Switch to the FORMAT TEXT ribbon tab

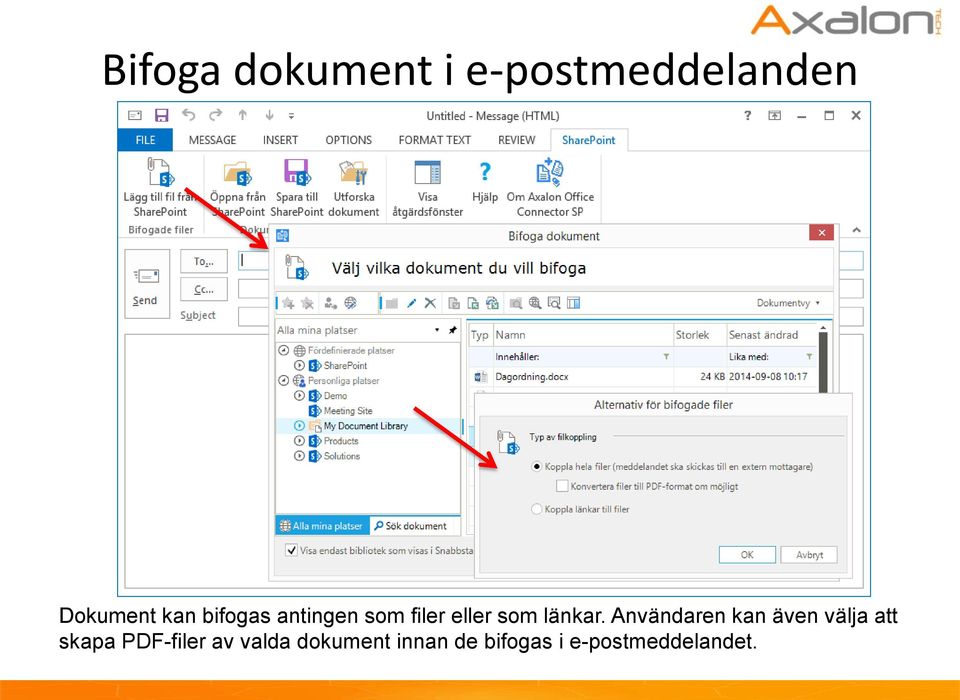pos(435,140)
